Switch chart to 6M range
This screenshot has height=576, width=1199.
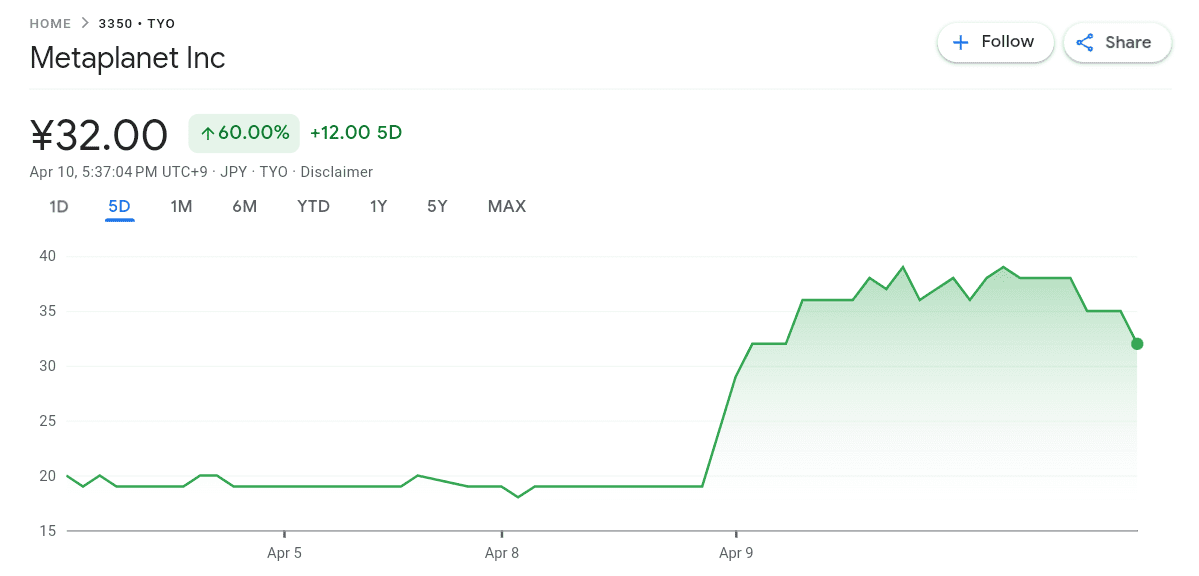[x=244, y=207]
